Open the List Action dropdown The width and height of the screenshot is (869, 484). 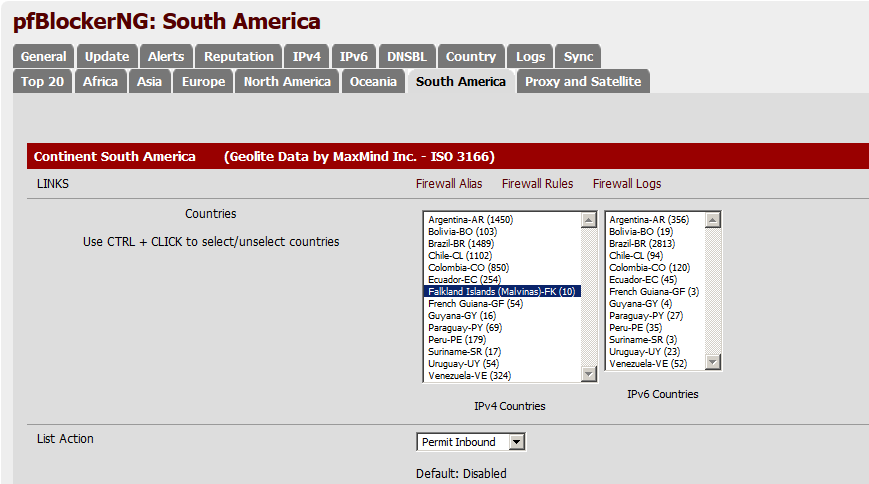coord(471,442)
